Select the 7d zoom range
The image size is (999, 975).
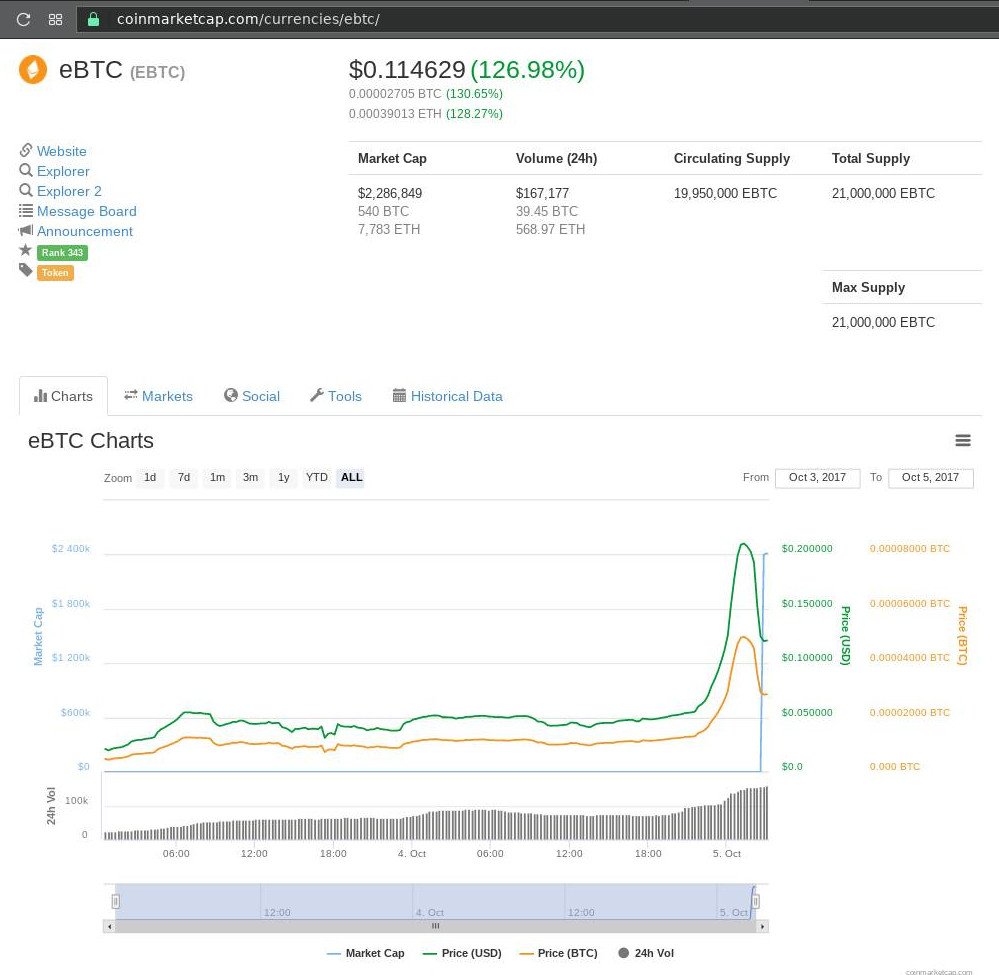[183, 477]
